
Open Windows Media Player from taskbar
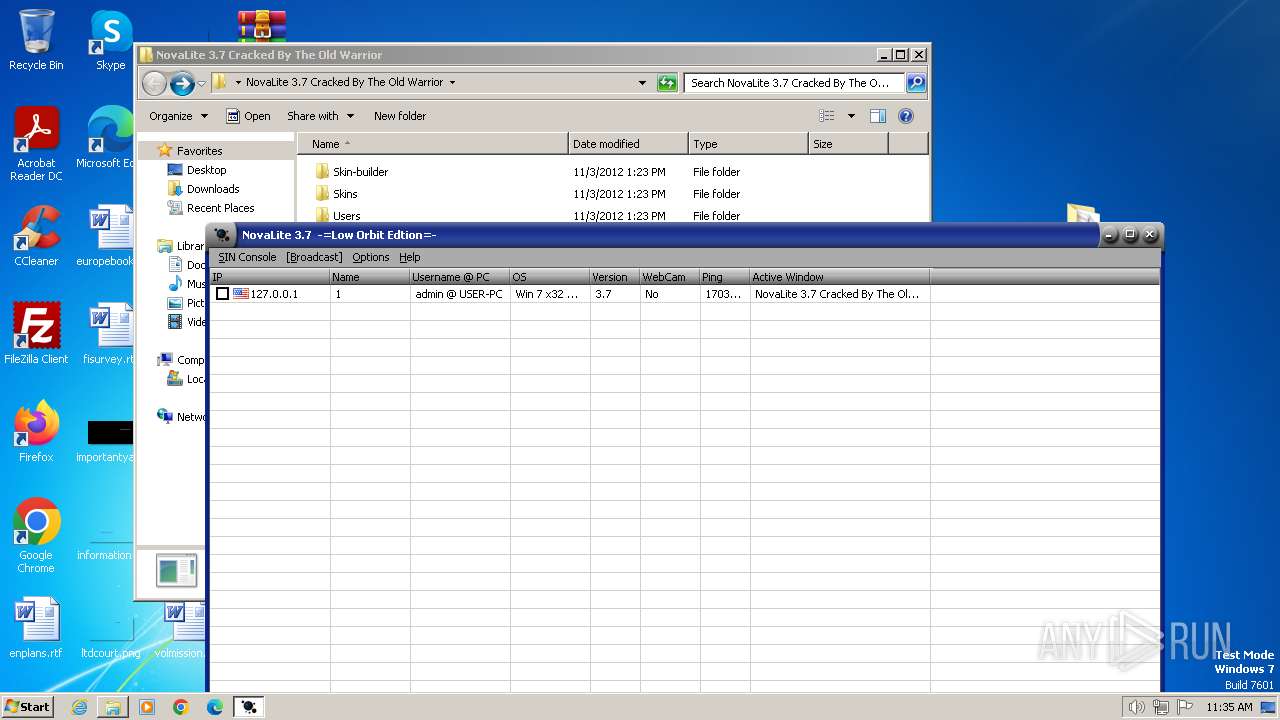[147, 707]
